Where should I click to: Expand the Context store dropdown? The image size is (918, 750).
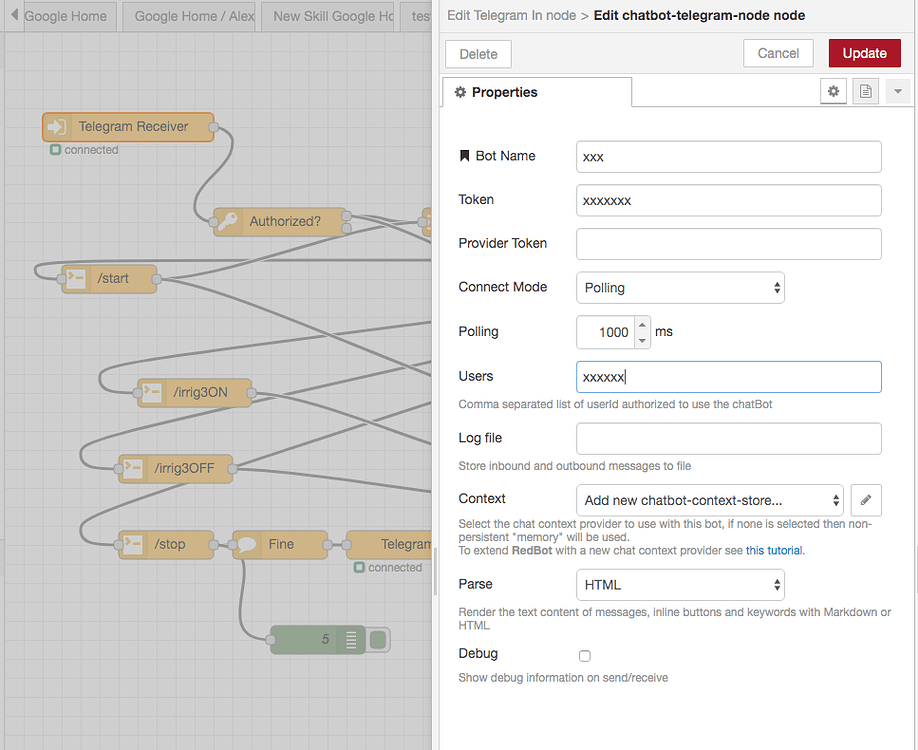pyautogui.click(x=710, y=500)
